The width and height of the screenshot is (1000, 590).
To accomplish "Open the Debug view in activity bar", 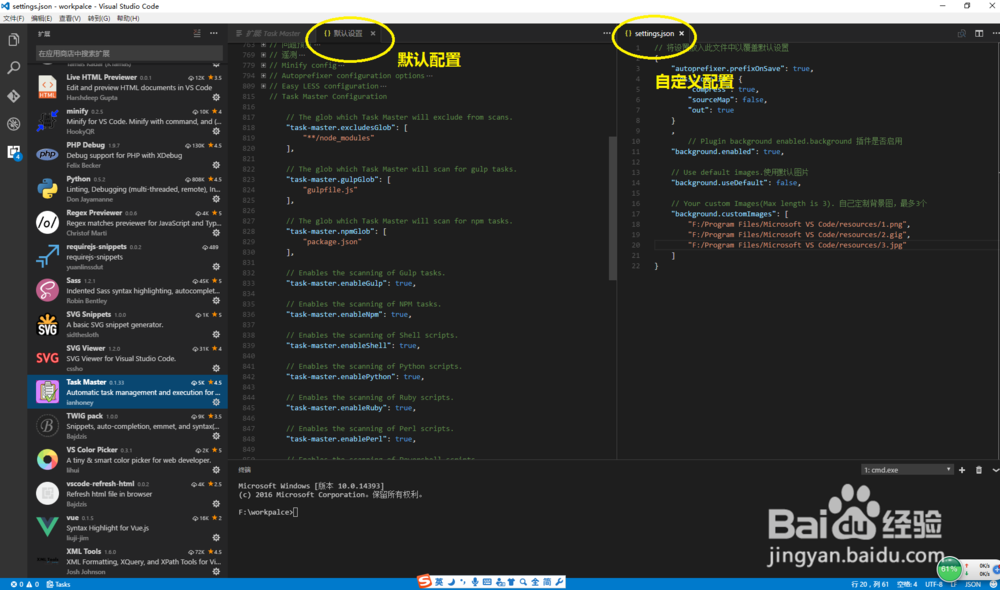I will 13,124.
